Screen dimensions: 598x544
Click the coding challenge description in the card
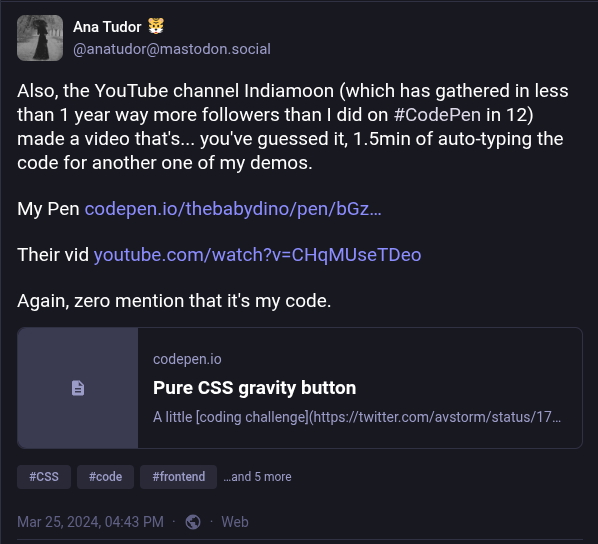[x=357, y=417]
